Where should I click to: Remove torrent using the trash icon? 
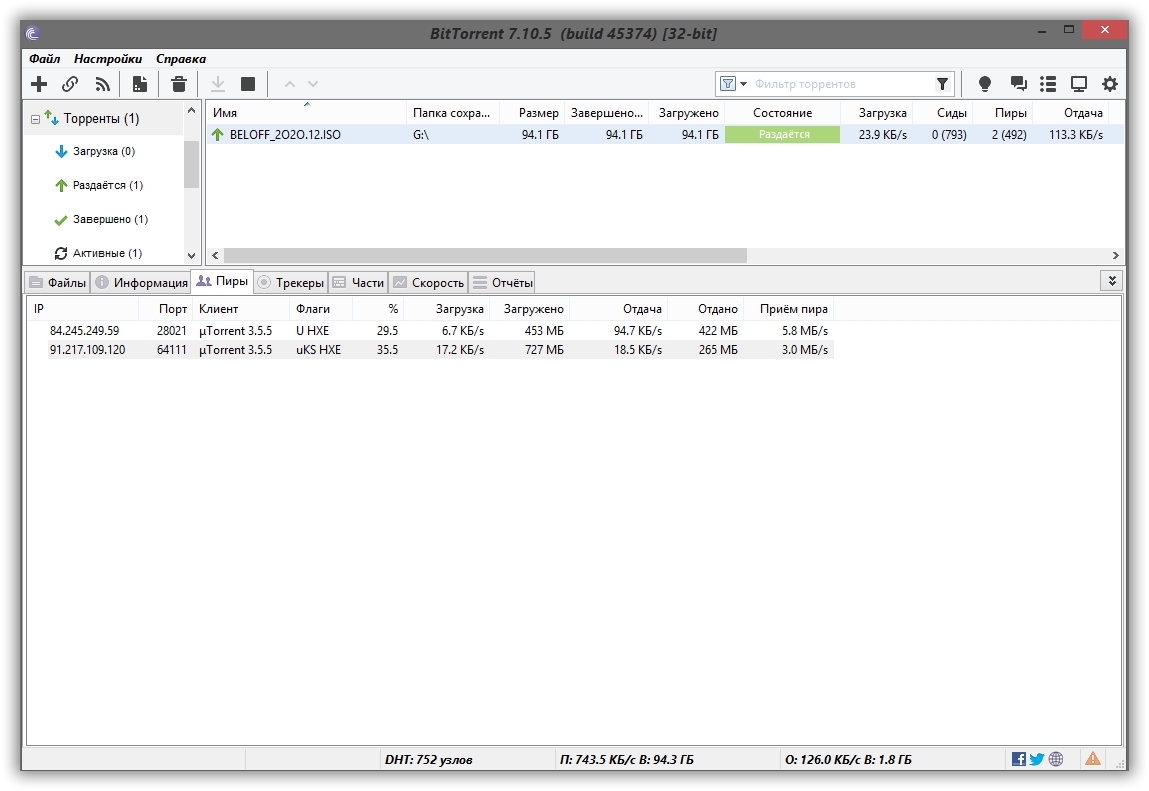(x=178, y=84)
